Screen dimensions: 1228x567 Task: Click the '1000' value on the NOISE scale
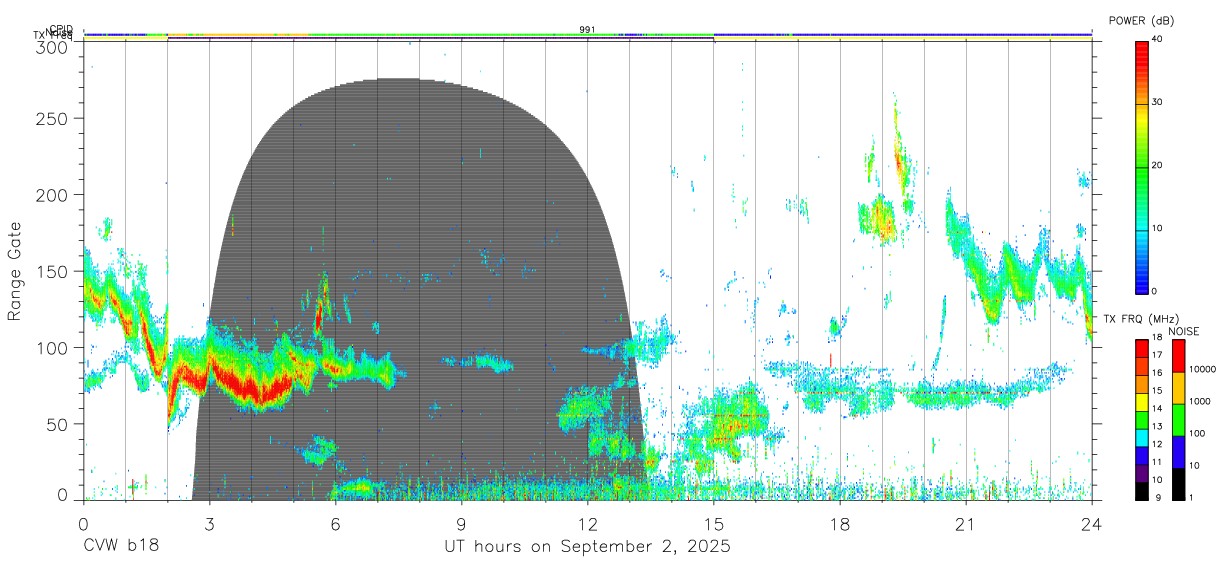coord(1200,403)
